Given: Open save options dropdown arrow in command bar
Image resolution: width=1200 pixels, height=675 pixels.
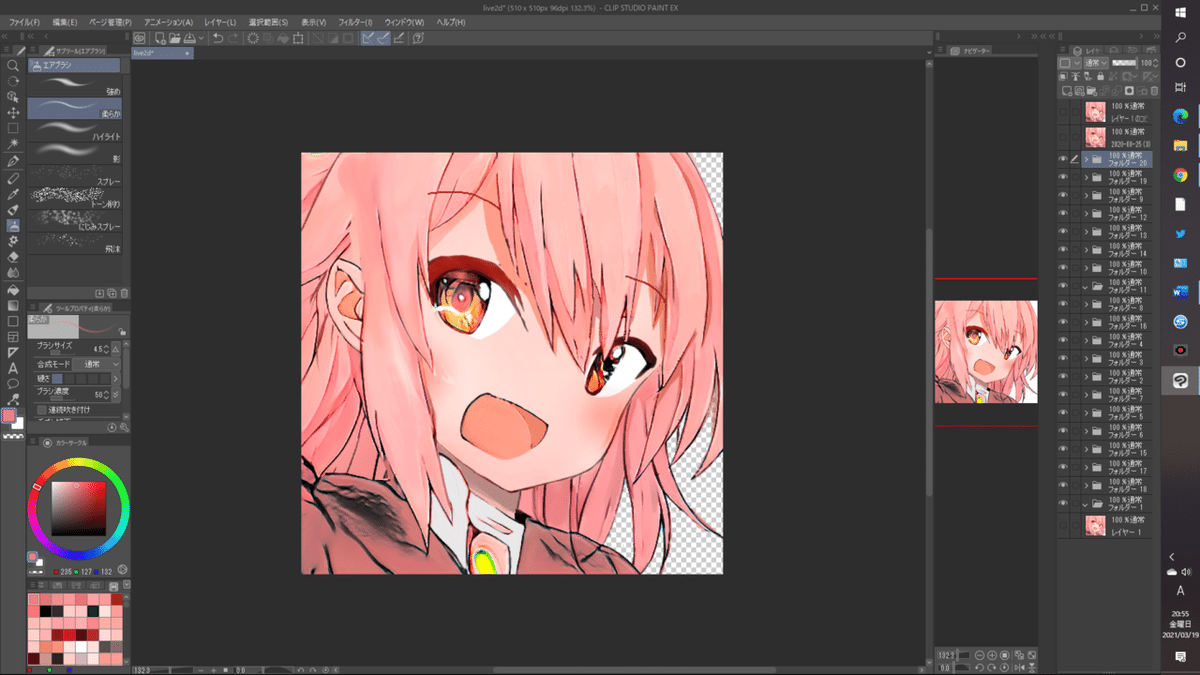Looking at the screenshot, I should (201, 38).
